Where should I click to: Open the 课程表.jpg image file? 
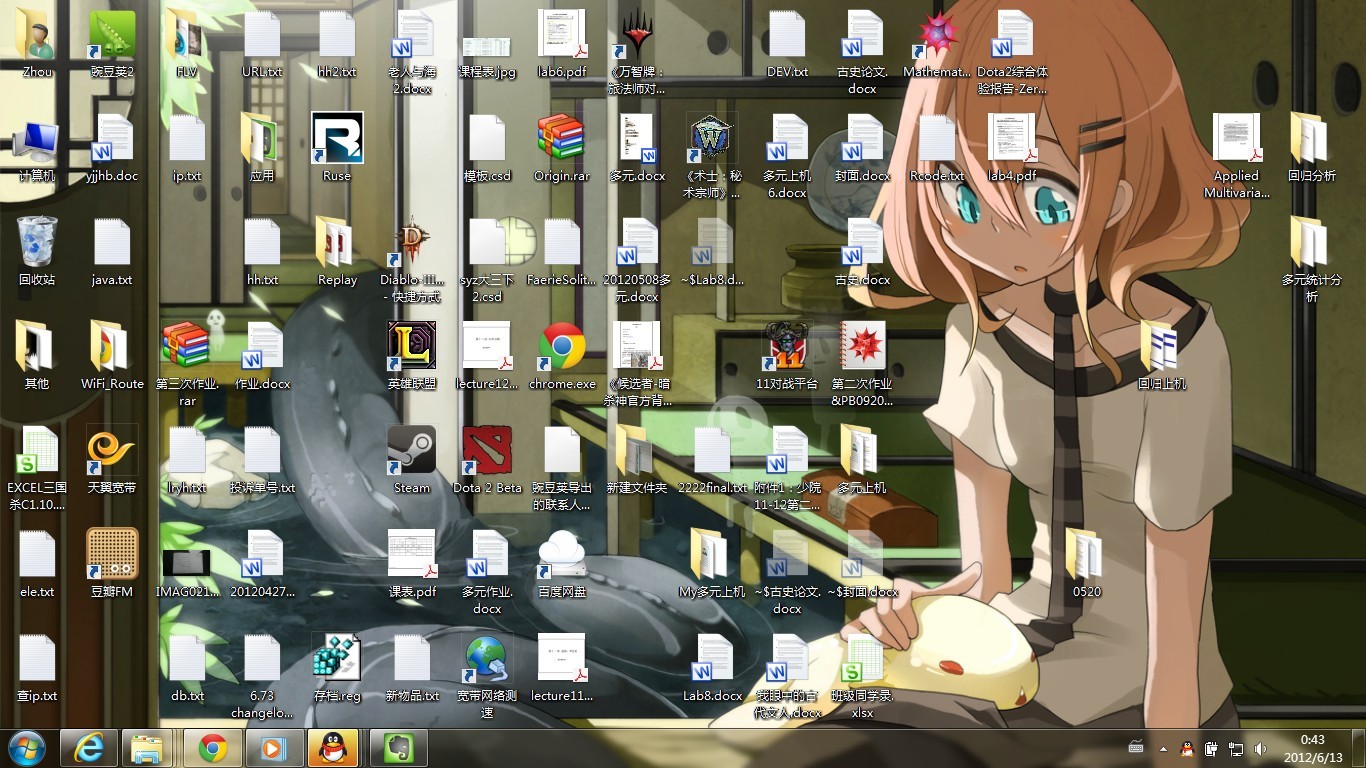tap(487, 46)
